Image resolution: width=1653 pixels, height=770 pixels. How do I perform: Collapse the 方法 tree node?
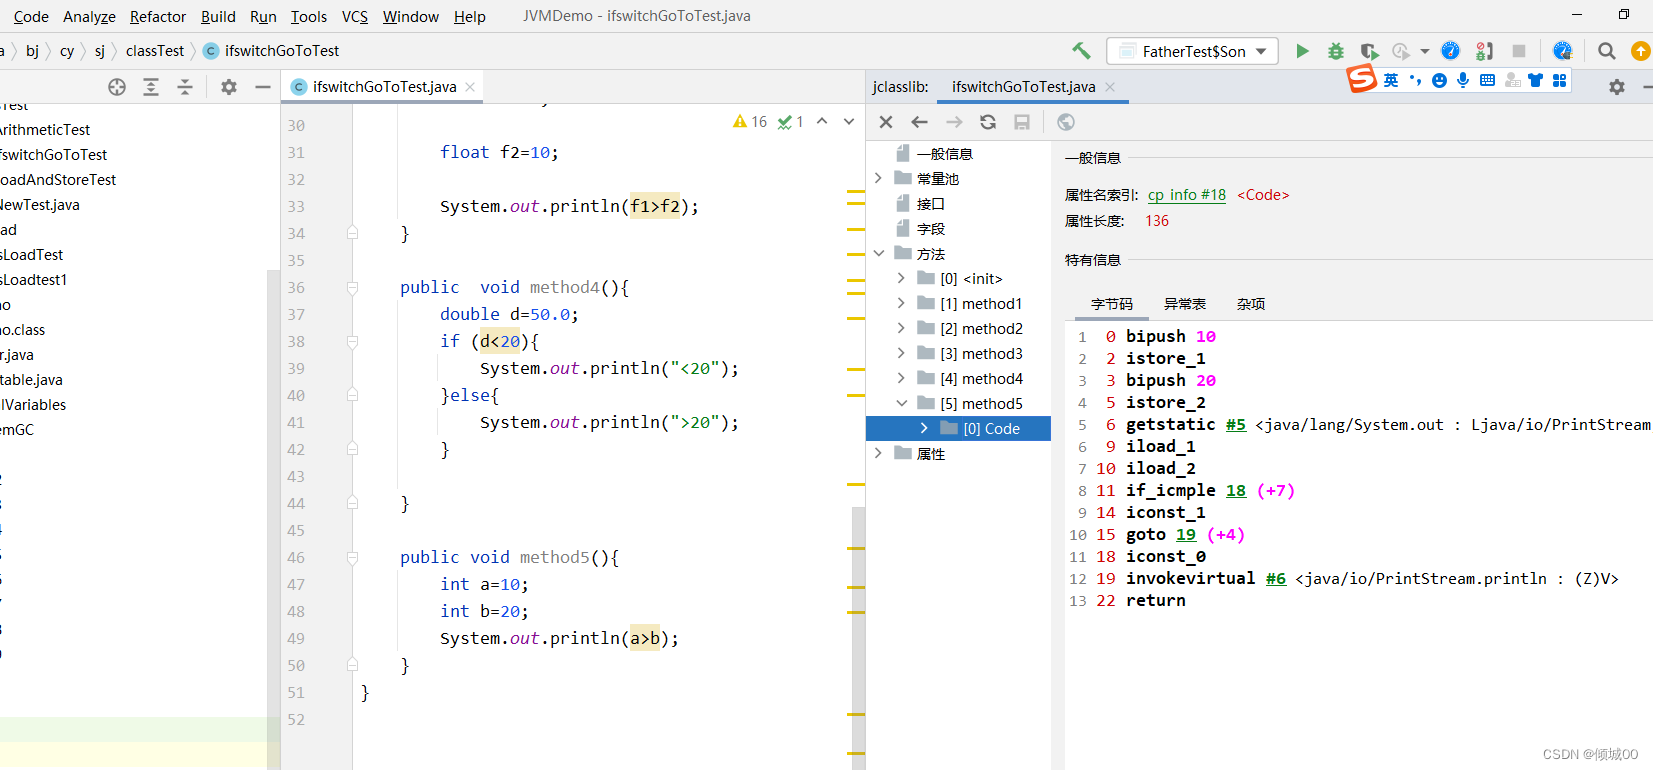coord(879,254)
